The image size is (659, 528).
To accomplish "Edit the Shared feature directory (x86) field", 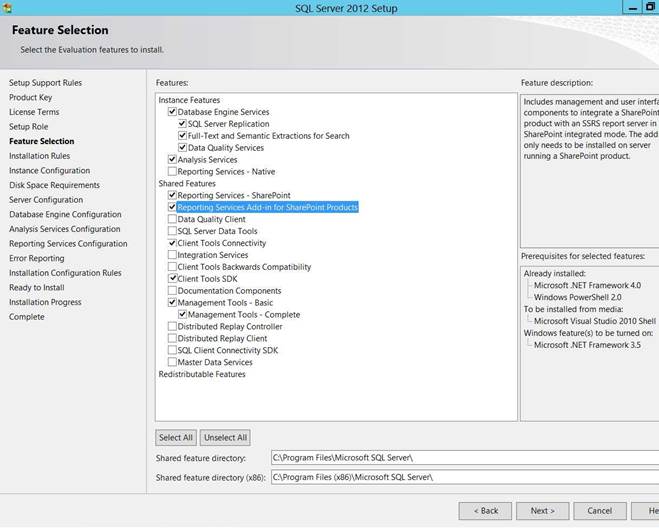I will click(465, 477).
